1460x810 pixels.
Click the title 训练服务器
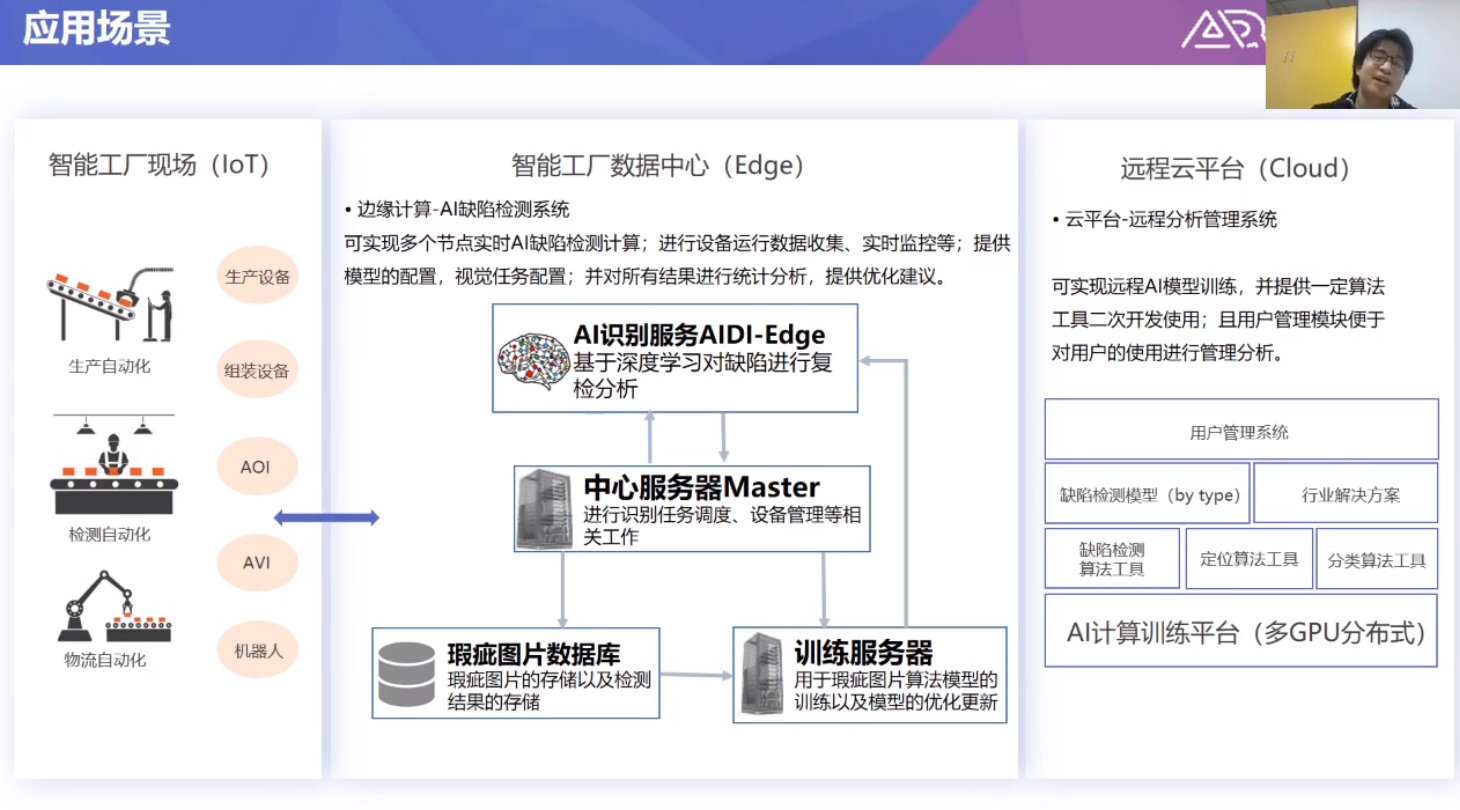(864, 653)
